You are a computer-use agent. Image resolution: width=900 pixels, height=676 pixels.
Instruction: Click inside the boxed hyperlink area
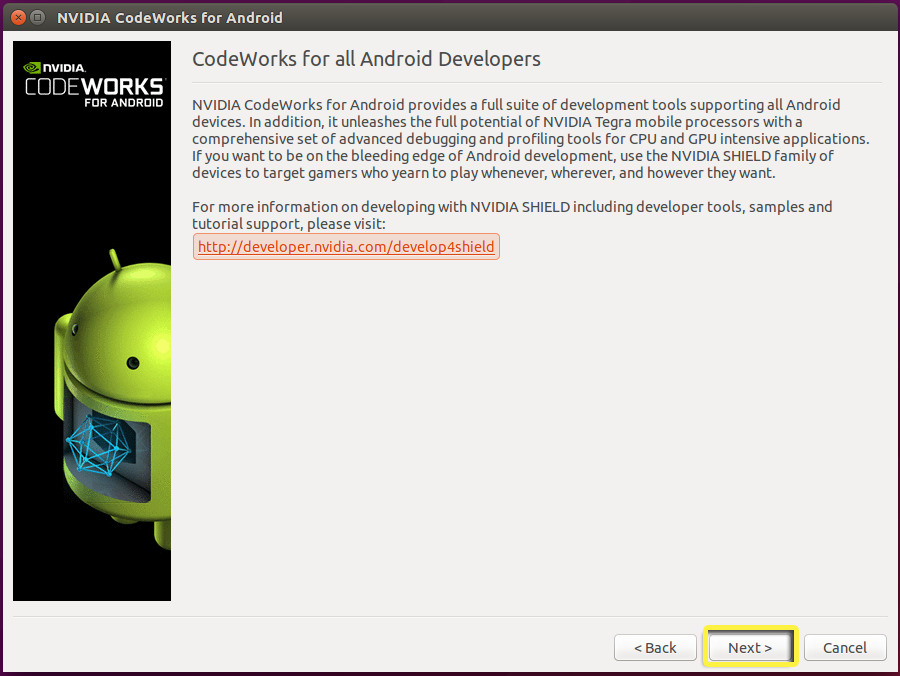point(346,246)
